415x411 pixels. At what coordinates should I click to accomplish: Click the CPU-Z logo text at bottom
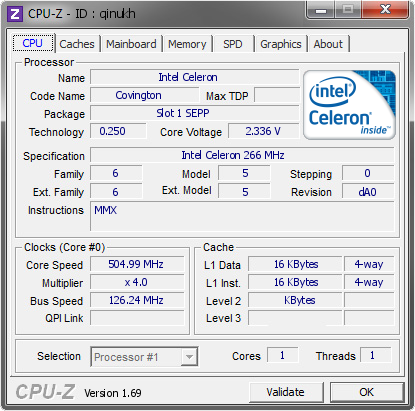(45, 391)
